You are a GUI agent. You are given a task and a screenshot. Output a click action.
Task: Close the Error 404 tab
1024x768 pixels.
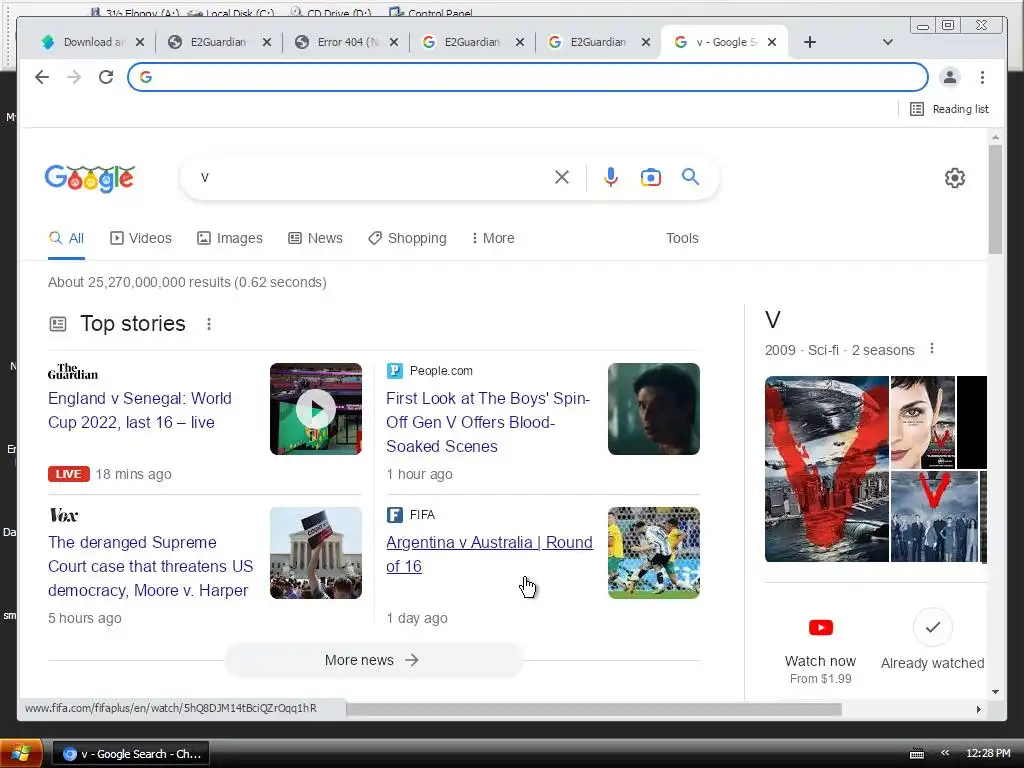coord(394,42)
